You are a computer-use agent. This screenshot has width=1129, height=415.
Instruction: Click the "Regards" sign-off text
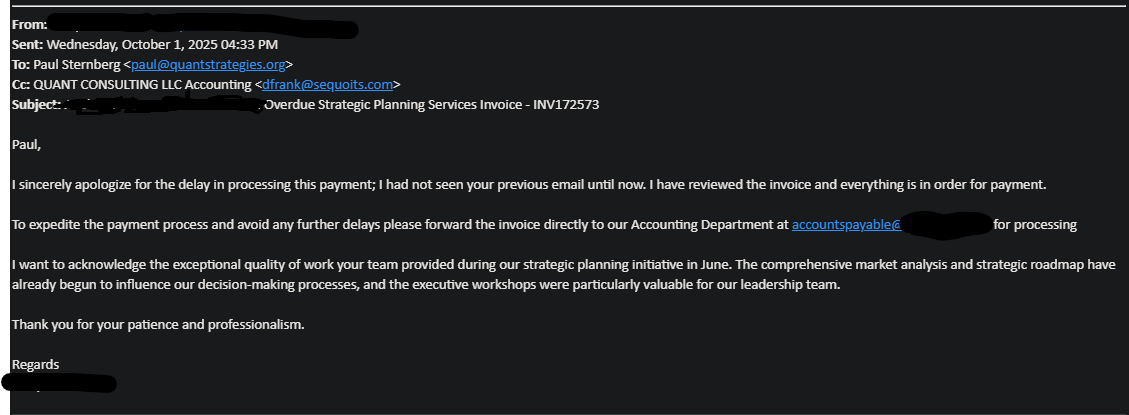[x=36, y=365]
